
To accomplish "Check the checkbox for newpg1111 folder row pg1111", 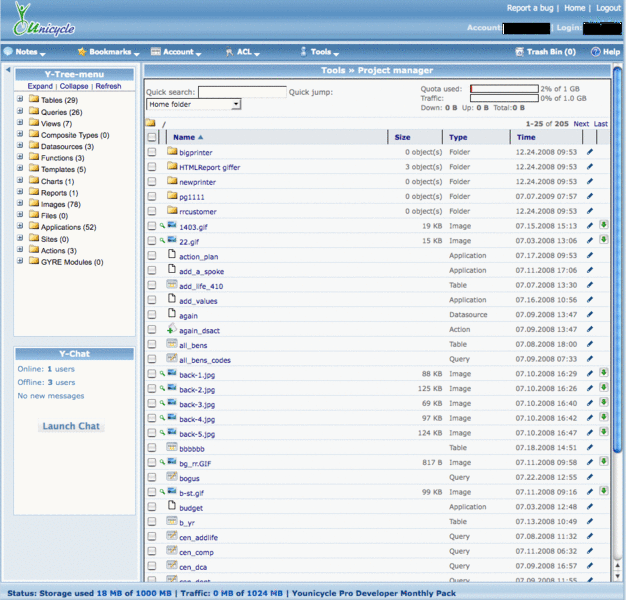I will [x=152, y=197].
